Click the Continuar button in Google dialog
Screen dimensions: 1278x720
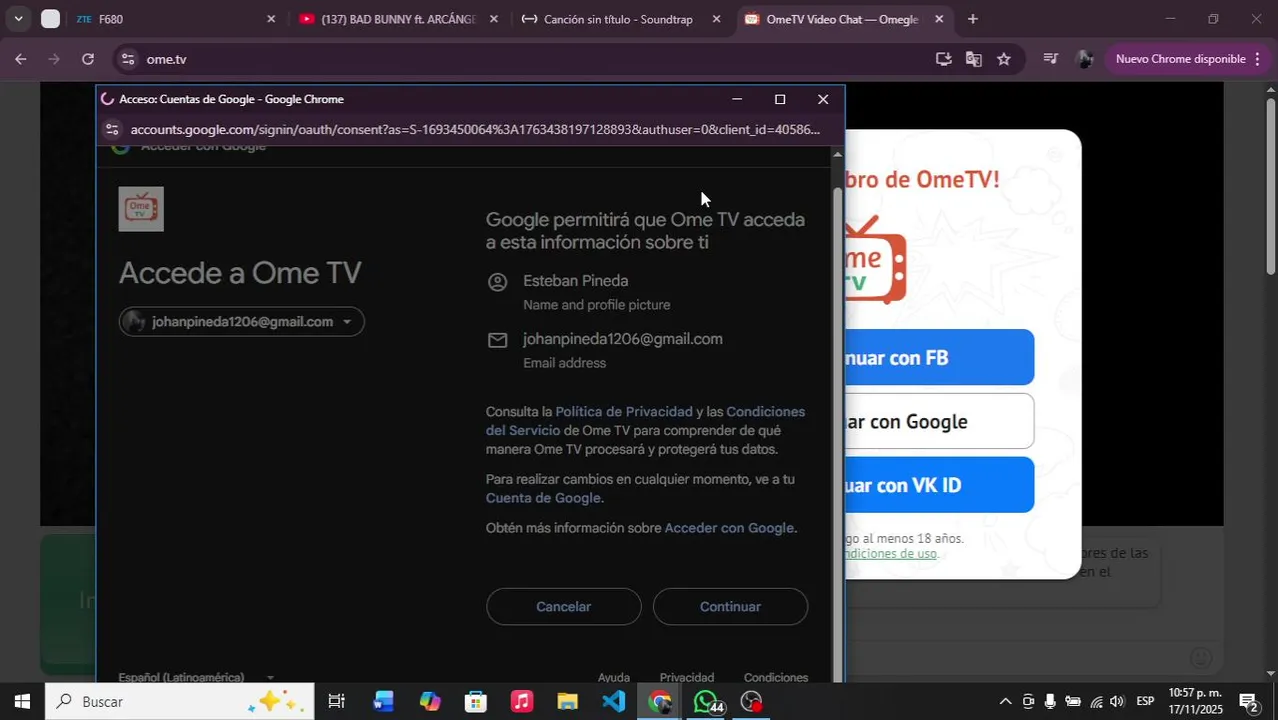[x=730, y=607]
